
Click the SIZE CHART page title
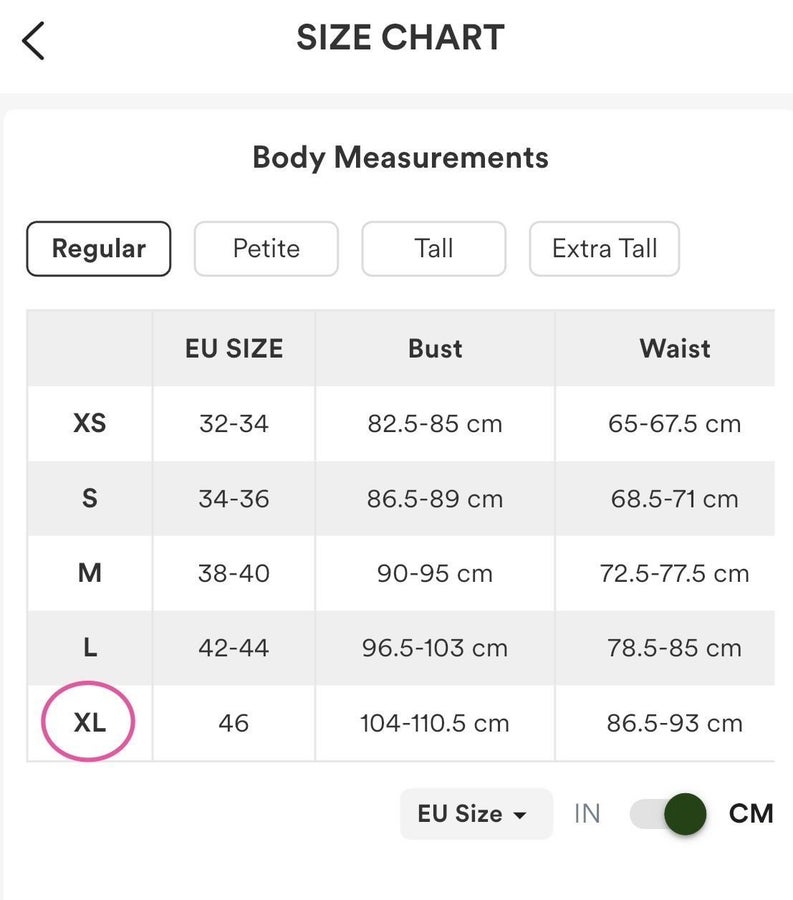pyautogui.click(x=401, y=38)
